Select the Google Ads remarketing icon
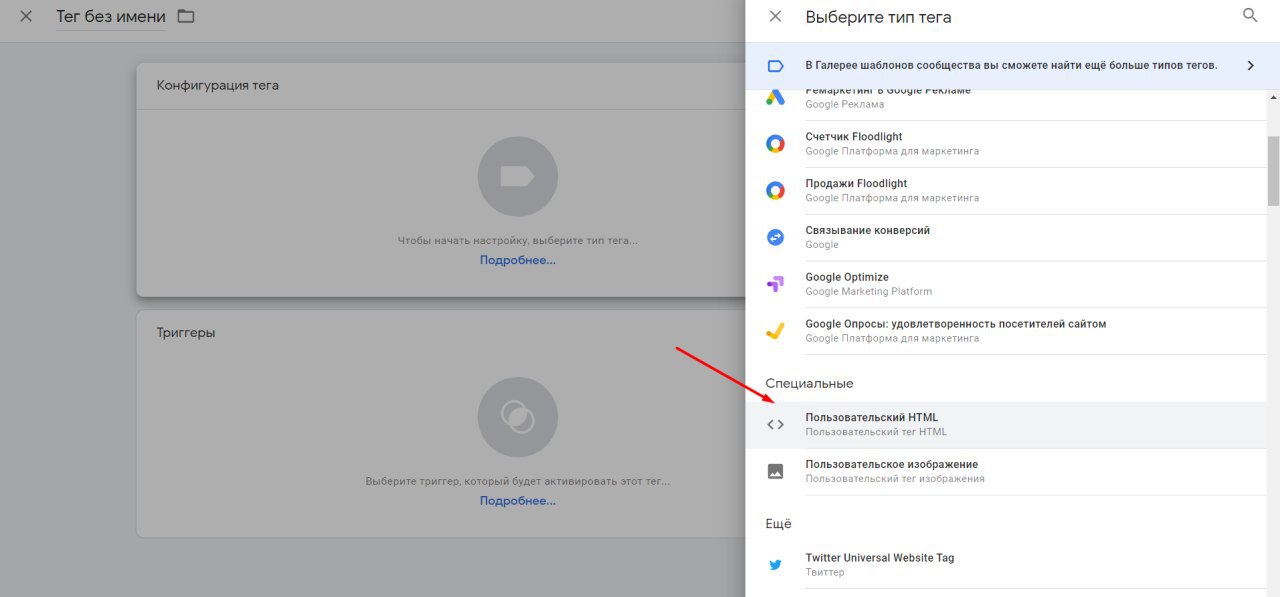 click(775, 97)
